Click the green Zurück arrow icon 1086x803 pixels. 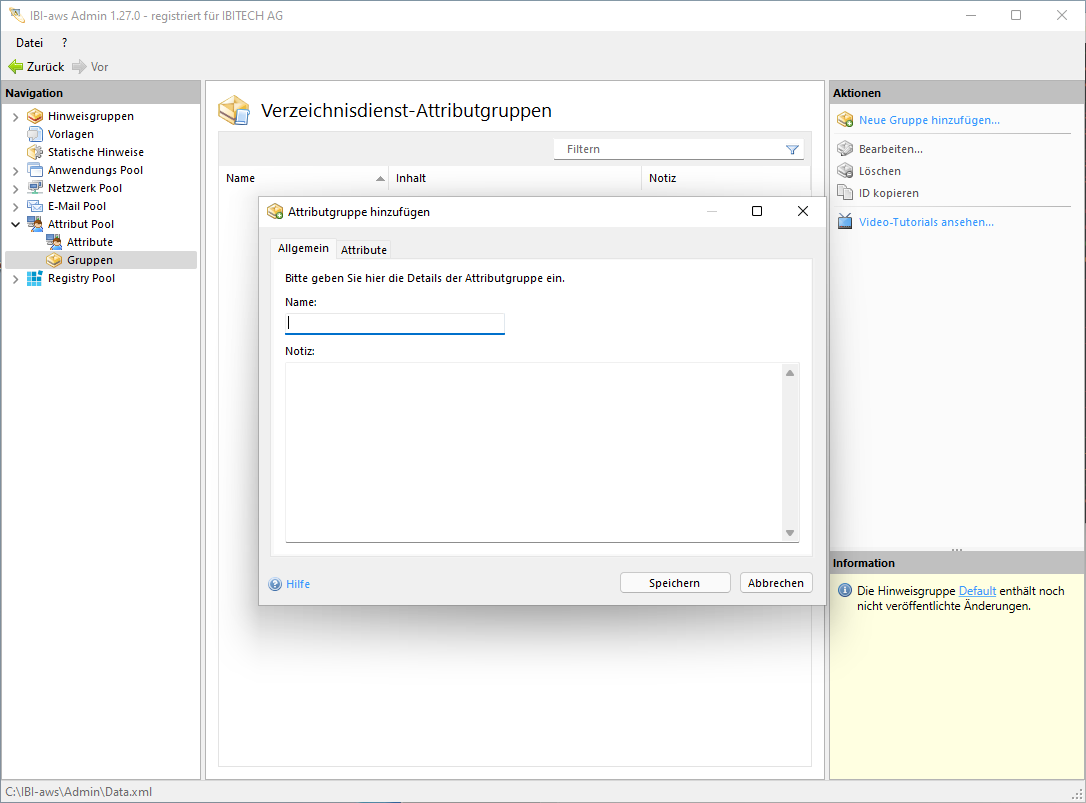tap(15, 67)
